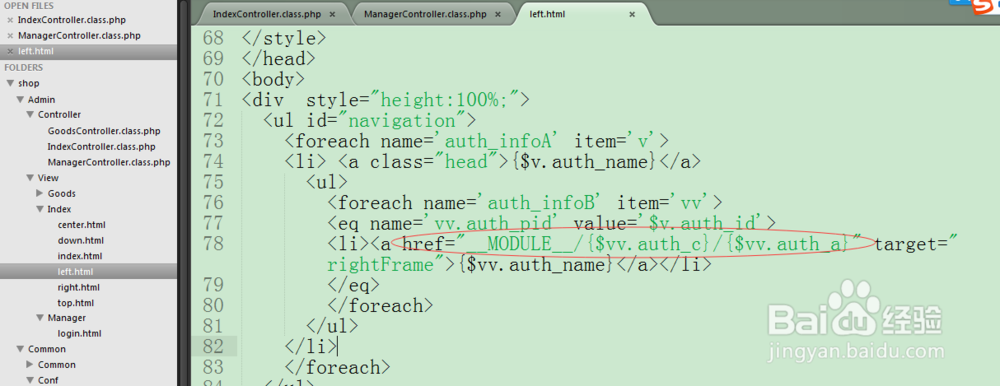Close the IndexController.class.php tab
Screen dimensions: 1000x386
click(x=332, y=14)
